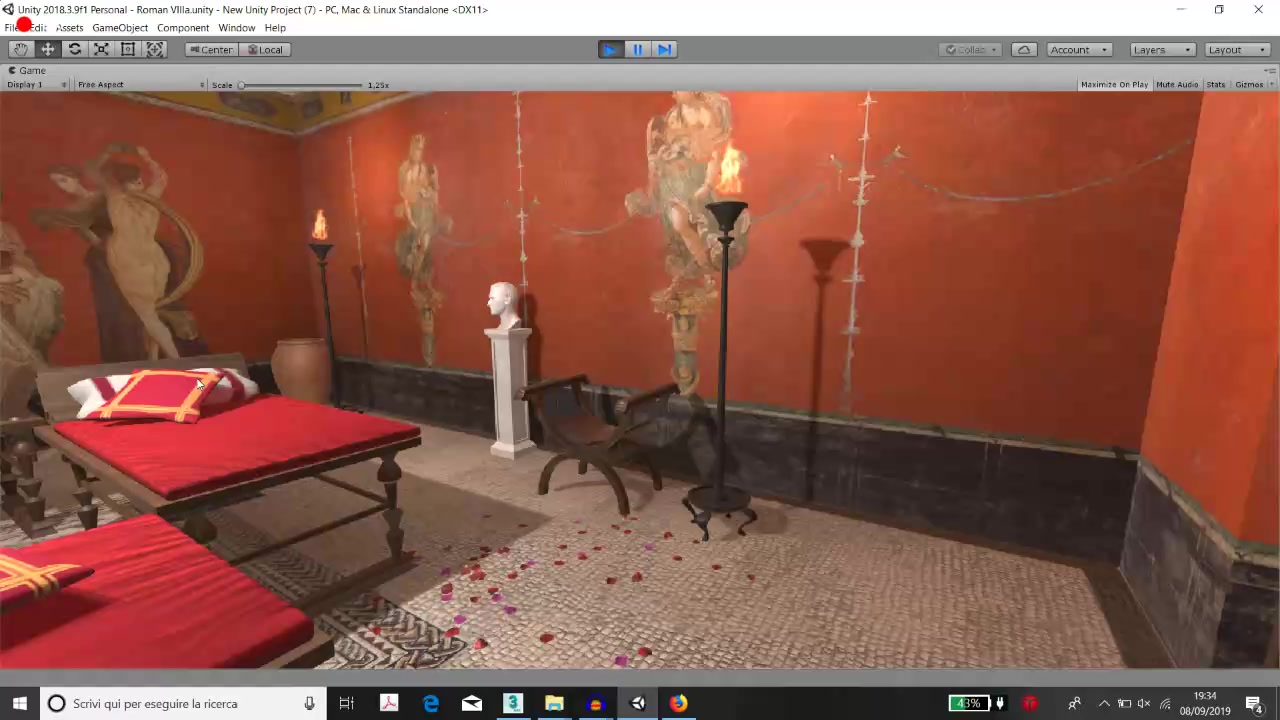Image resolution: width=1280 pixels, height=720 pixels.
Task: Open the Account dropdown
Action: pos(1079,49)
